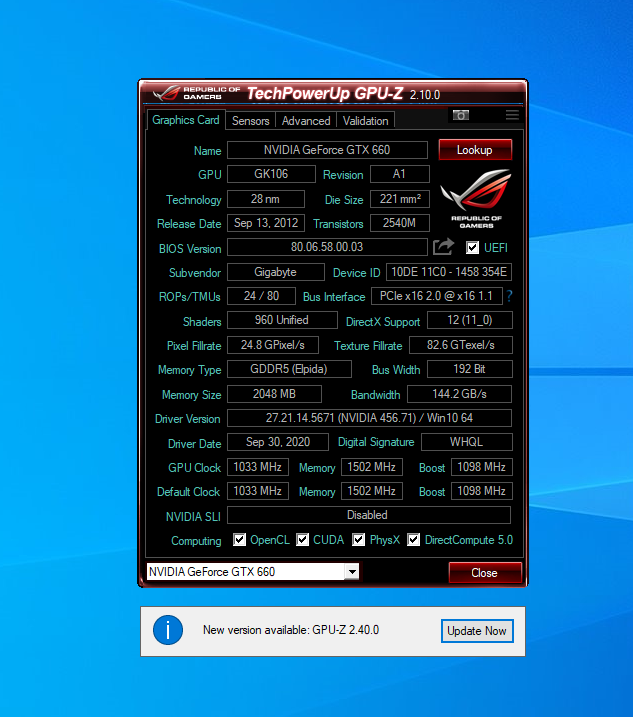Click the blue info icon in update notice
Viewport: 633px width, 717px height.
point(168,630)
